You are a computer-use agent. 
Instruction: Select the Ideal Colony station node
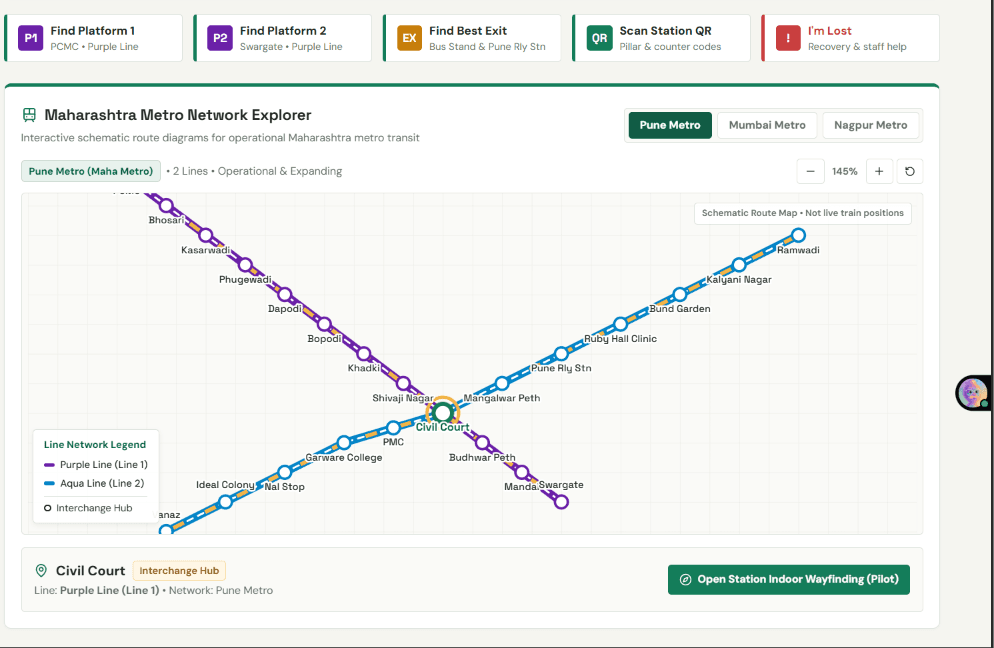225,502
